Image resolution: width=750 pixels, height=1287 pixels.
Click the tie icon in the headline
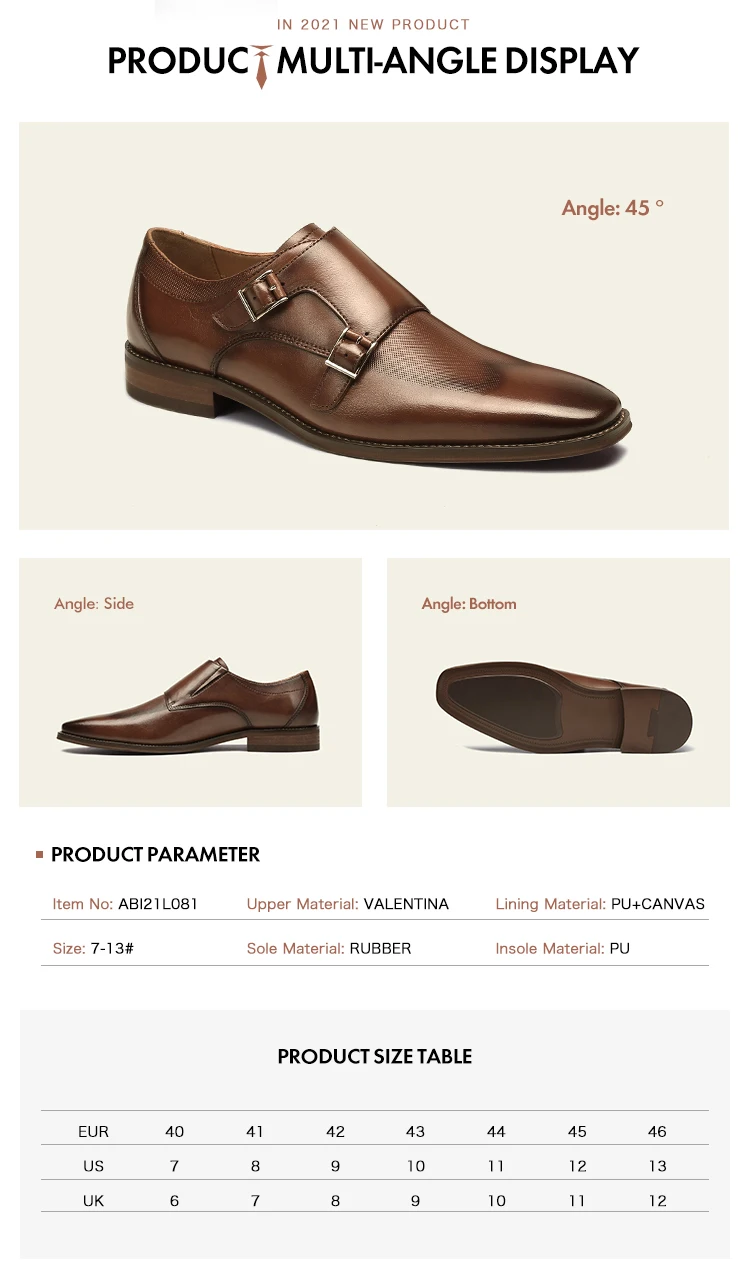click(x=262, y=66)
